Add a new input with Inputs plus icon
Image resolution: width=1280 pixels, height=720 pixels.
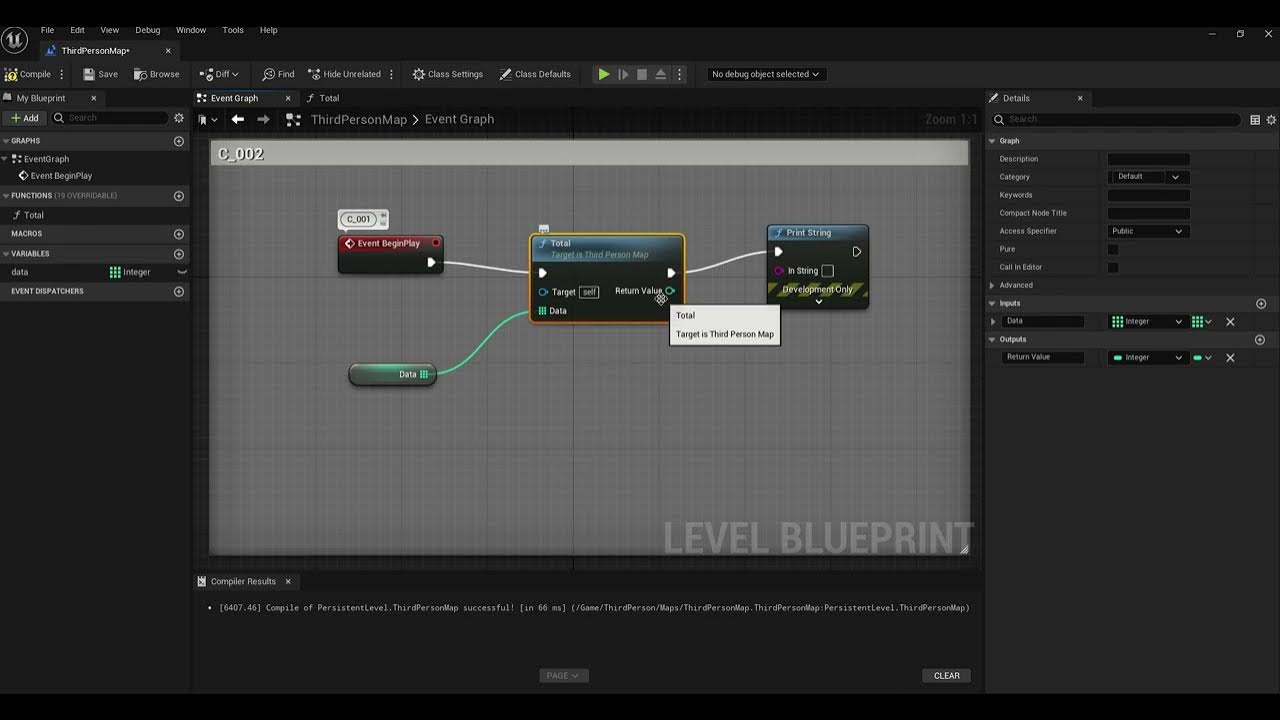pos(1261,303)
